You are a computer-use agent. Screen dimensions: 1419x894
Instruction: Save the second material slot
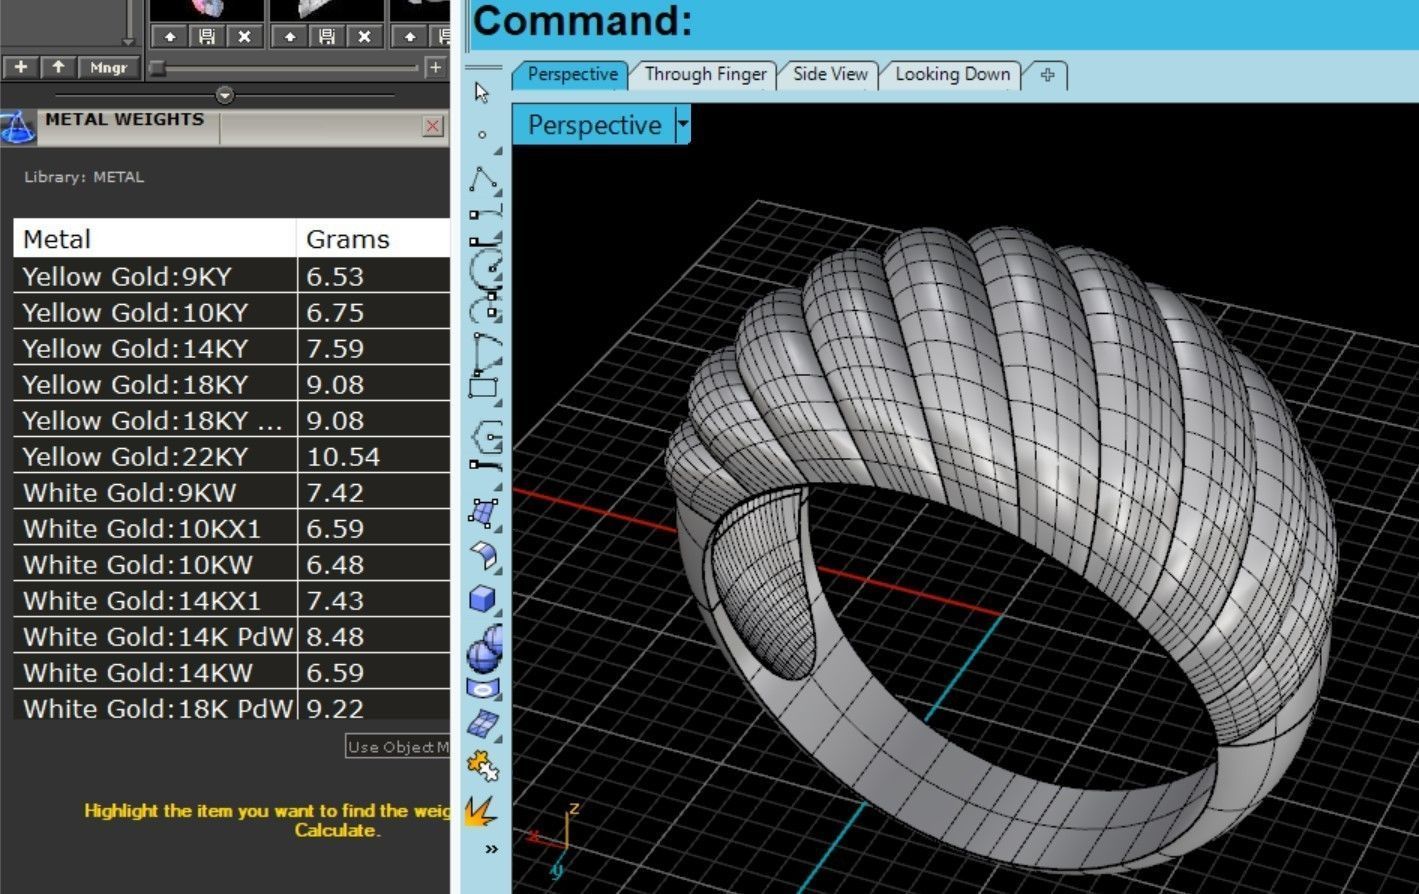[327, 37]
